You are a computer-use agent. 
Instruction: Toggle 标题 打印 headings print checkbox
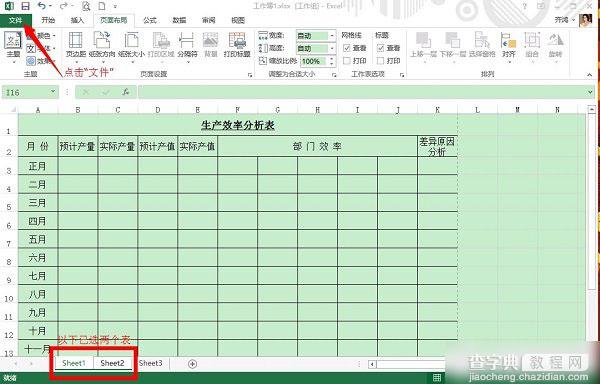380,61
